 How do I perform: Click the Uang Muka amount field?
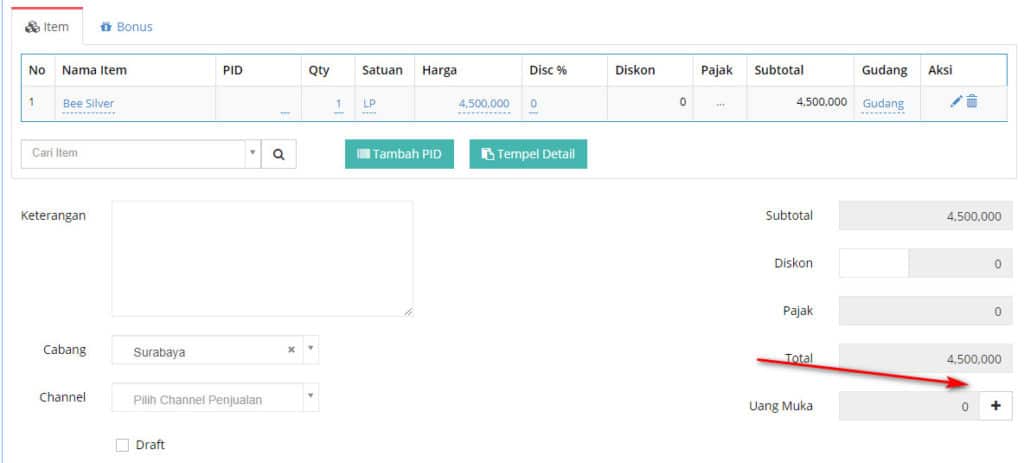pos(909,406)
